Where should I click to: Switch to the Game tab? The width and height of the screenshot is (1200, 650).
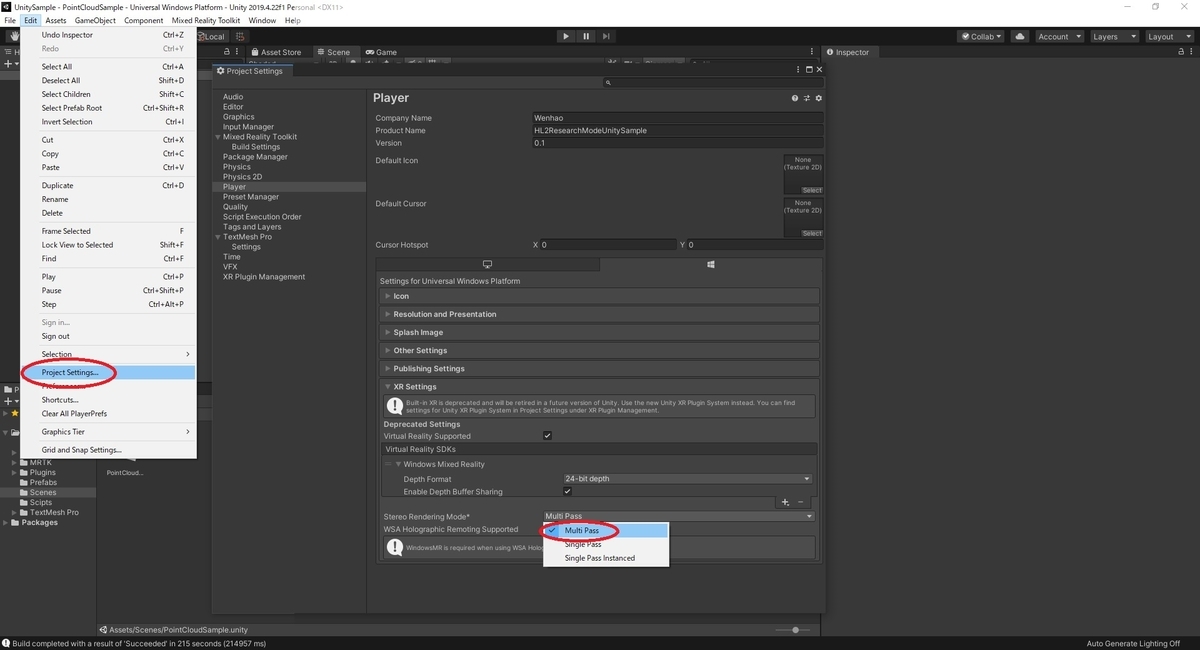pos(381,52)
